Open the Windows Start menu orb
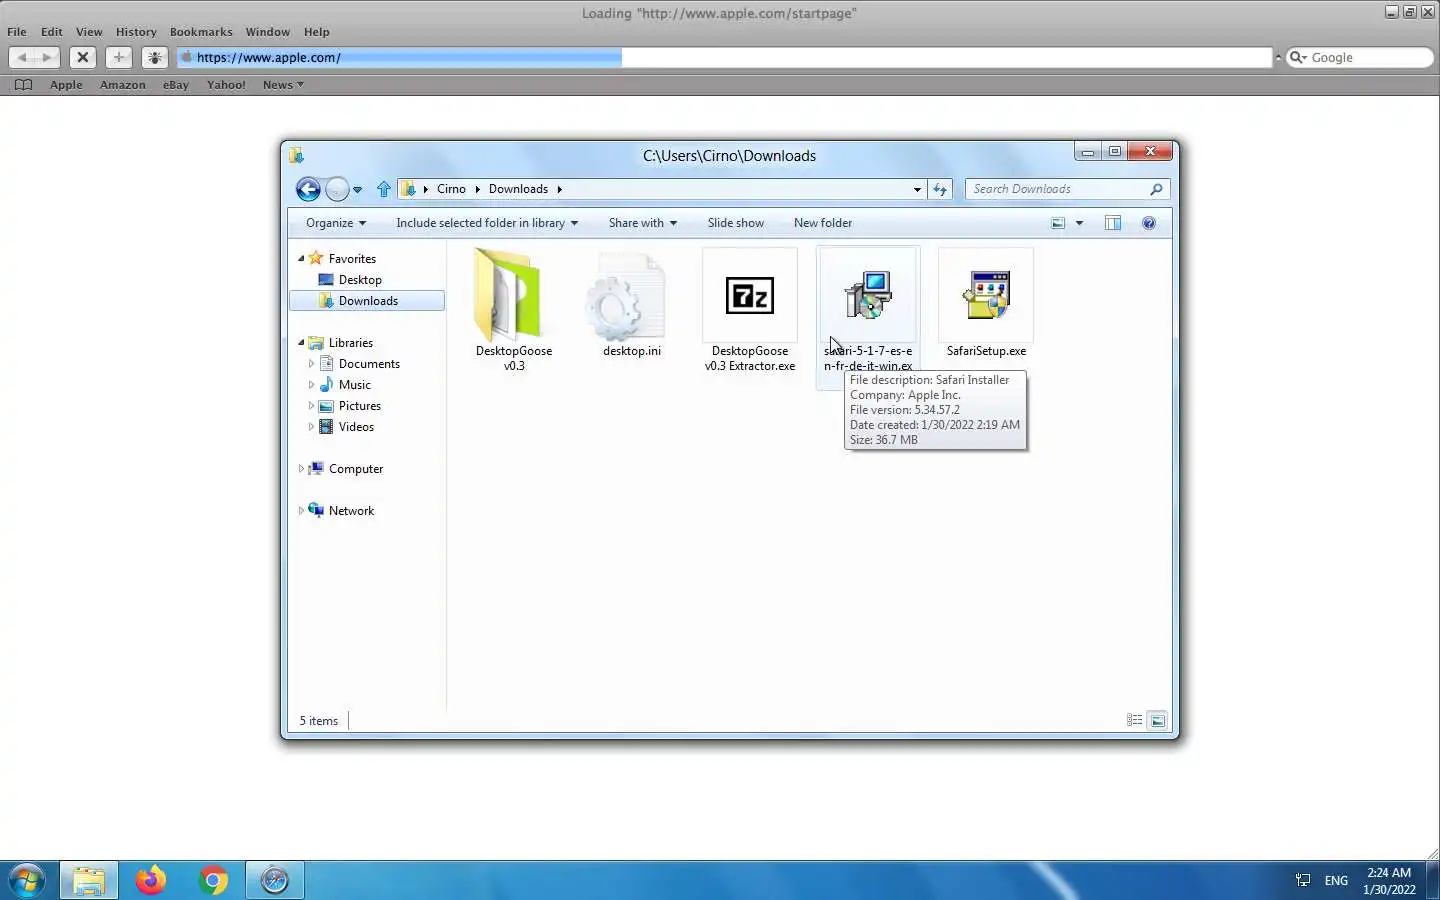Image resolution: width=1440 pixels, height=900 pixels. (x=27, y=880)
